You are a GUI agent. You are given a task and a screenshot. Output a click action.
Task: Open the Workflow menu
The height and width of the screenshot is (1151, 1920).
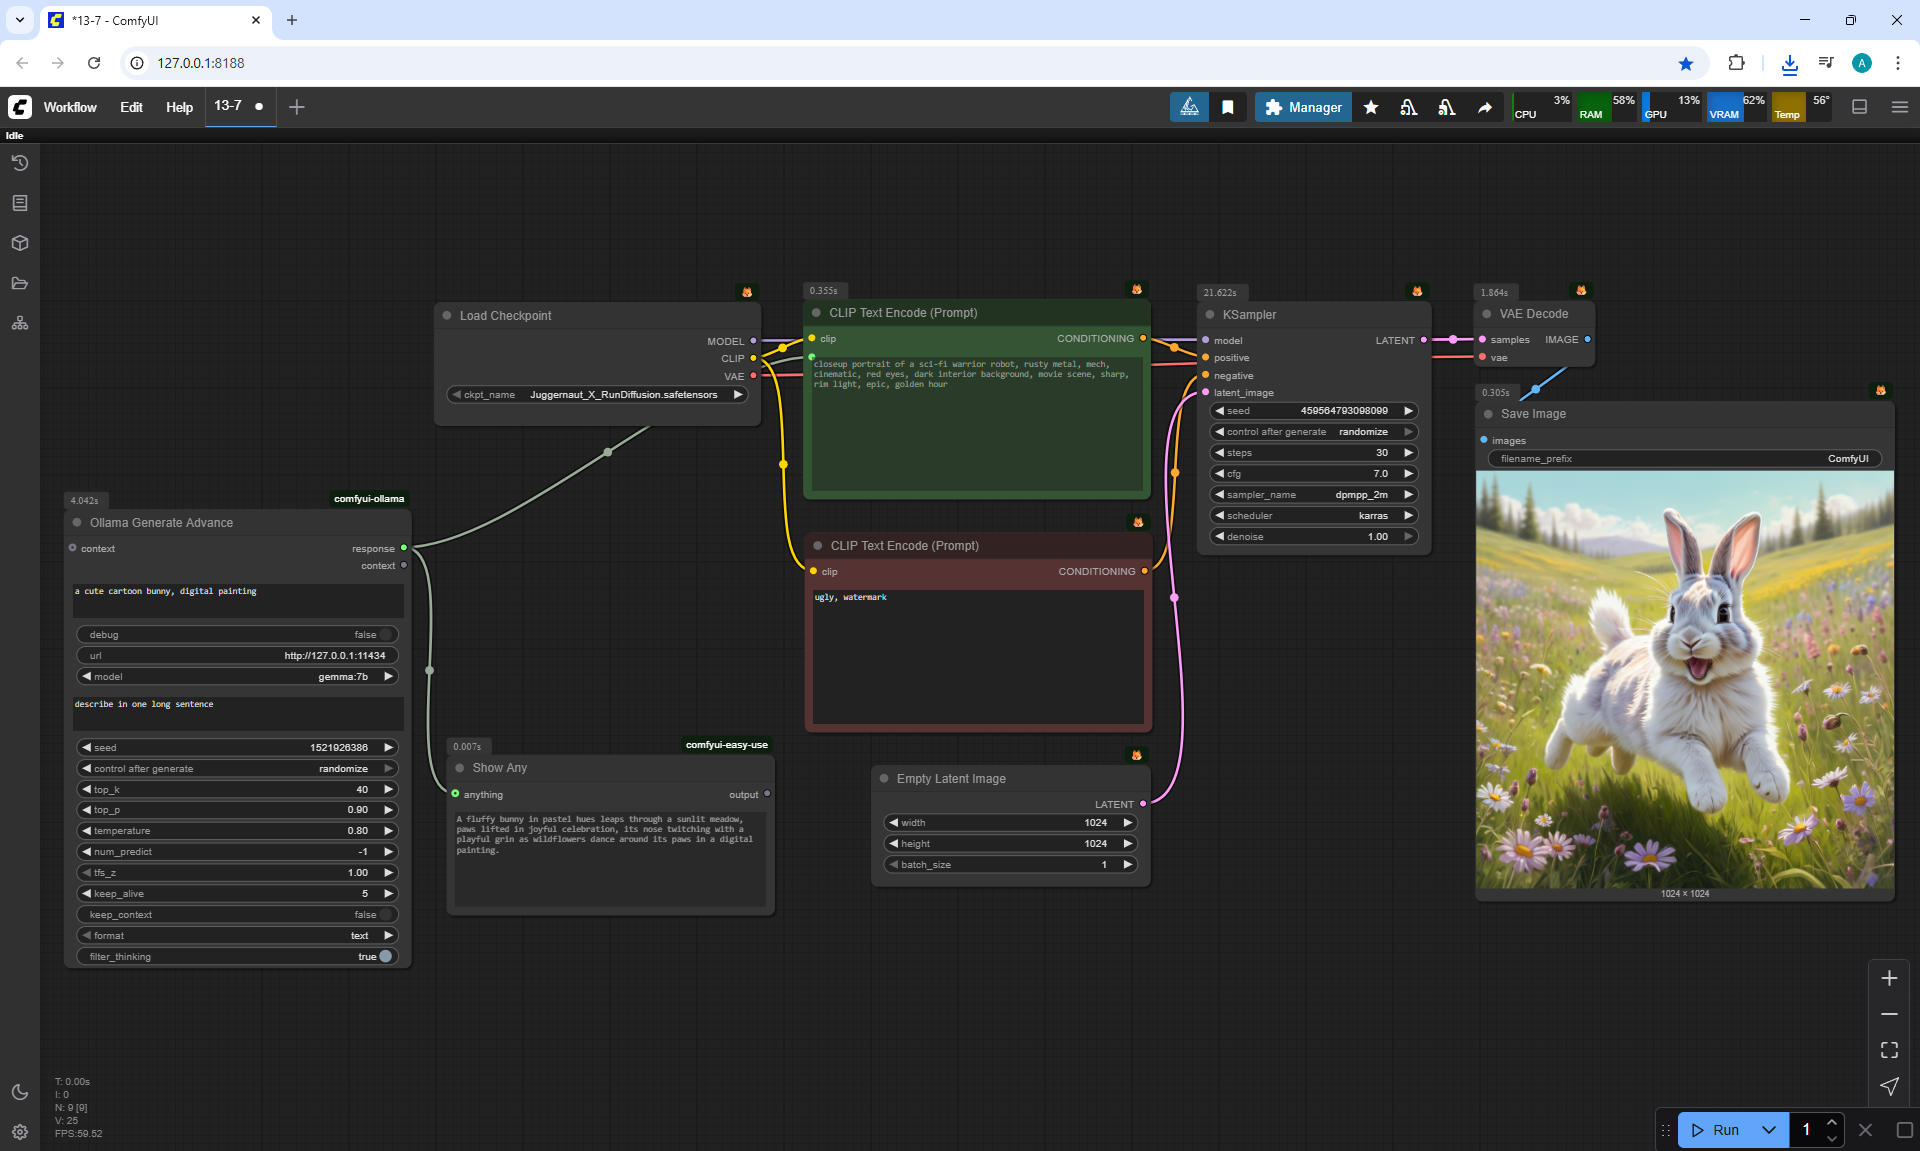pos(70,107)
